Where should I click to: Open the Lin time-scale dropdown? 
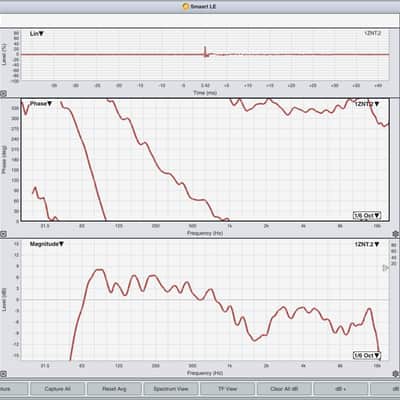37,34
